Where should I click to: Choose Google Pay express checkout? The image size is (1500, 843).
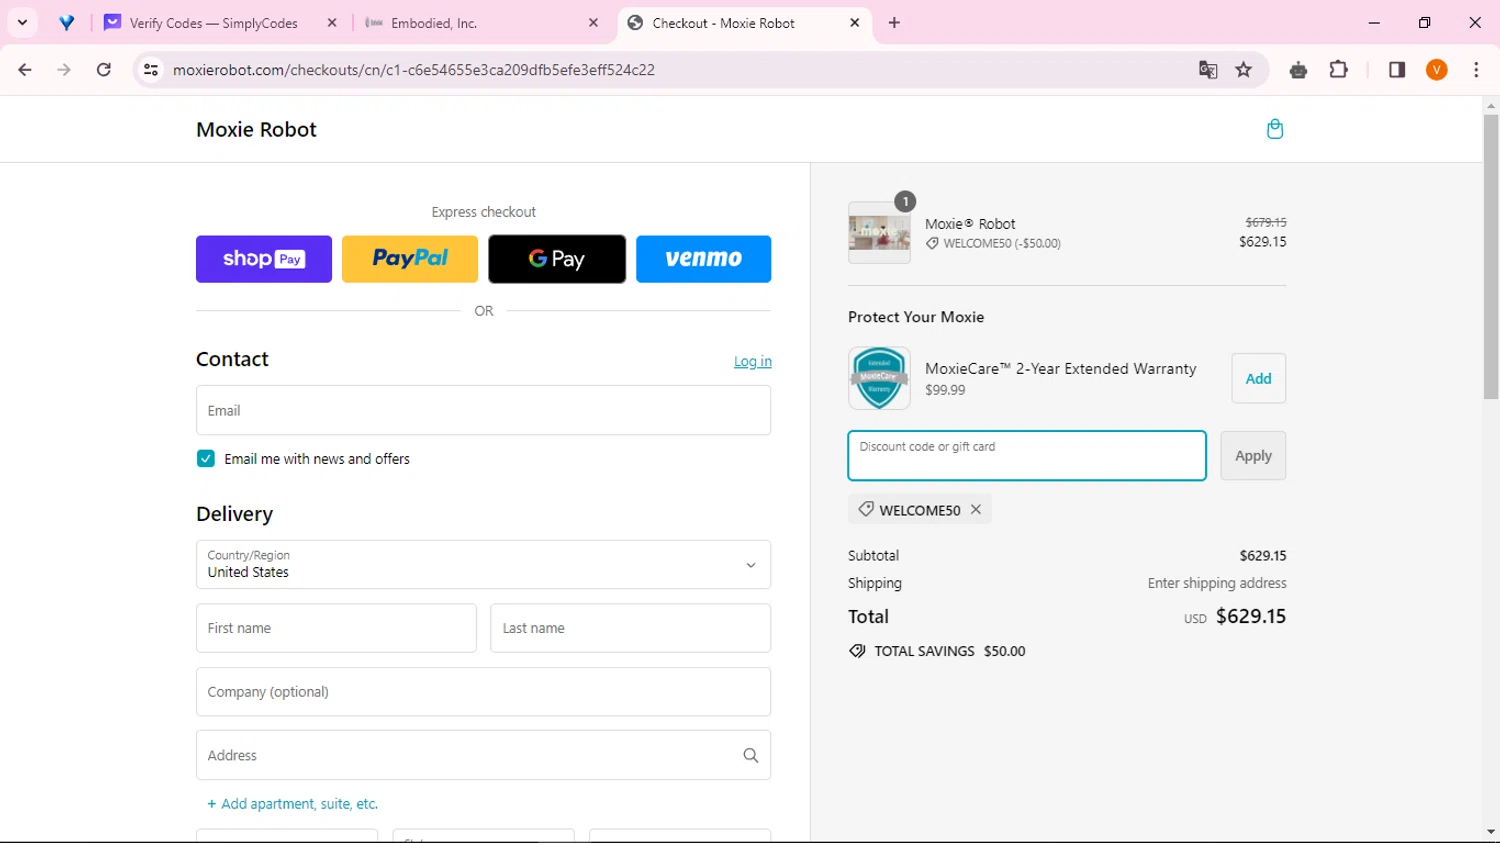point(557,259)
